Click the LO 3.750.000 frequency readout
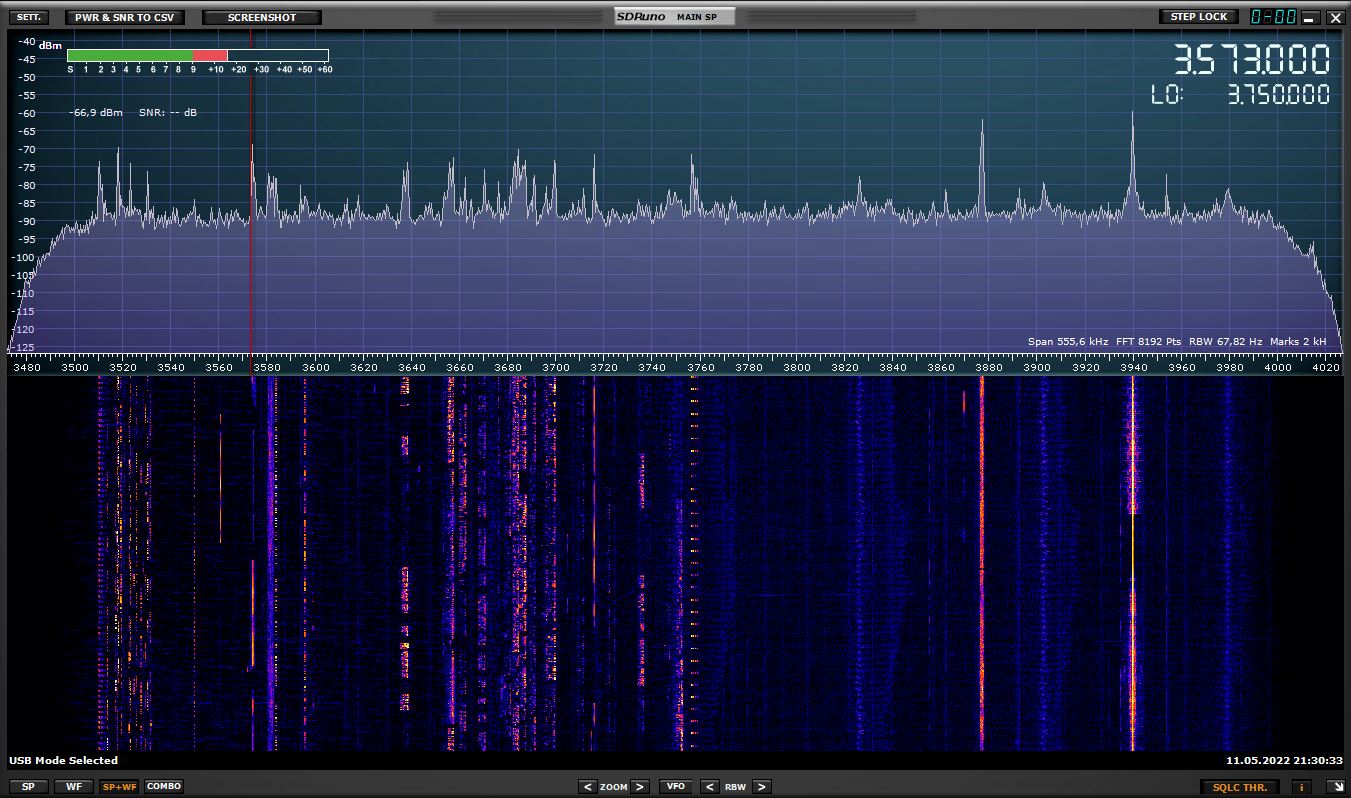This screenshot has height=798, width=1351. coord(1241,95)
